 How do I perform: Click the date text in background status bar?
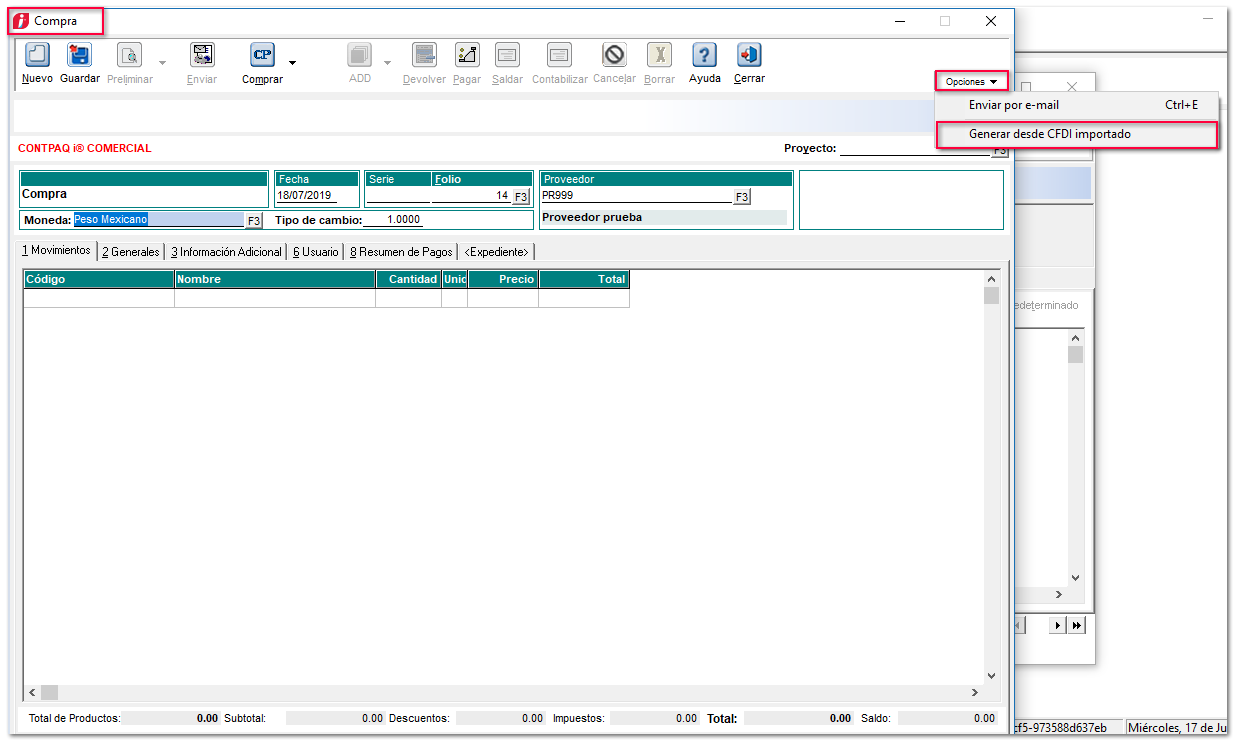(1177, 728)
